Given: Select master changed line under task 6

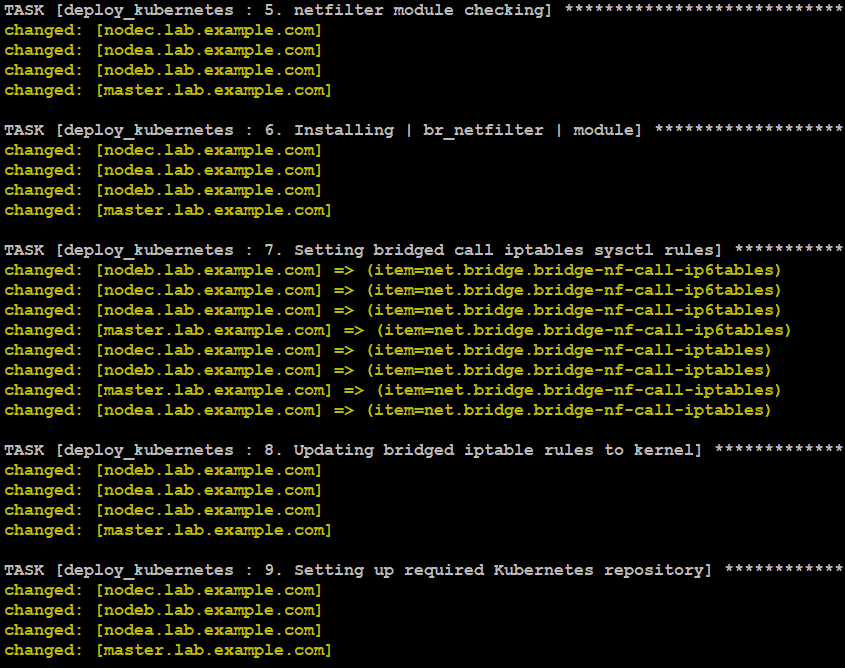Looking at the screenshot, I should [168, 210].
